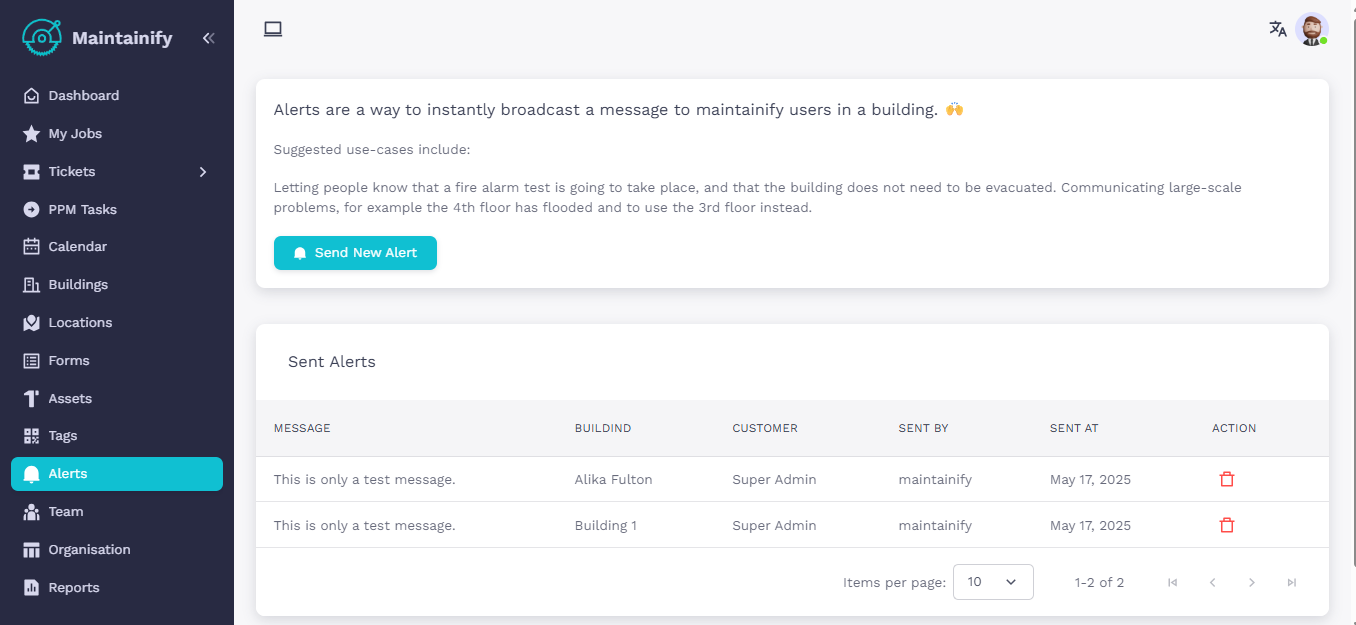Delete the Alika Fulton alert with trash icon

[1227, 479]
